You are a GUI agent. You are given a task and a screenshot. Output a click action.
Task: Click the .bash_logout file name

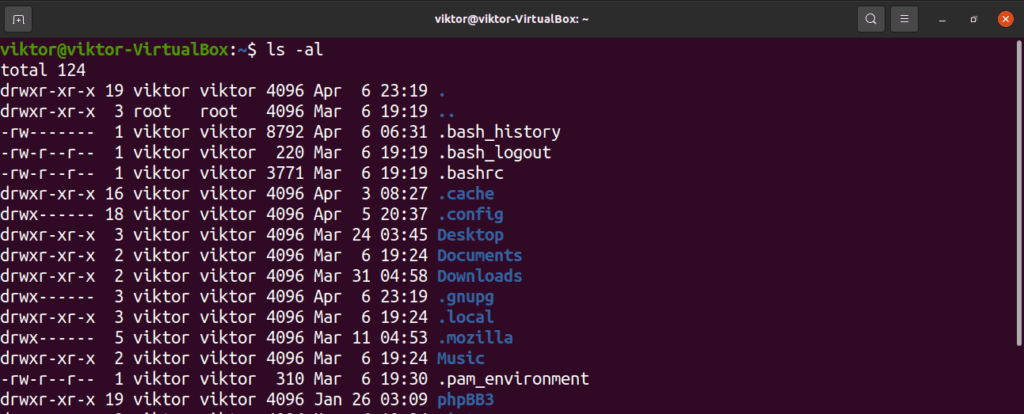(494, 152)
